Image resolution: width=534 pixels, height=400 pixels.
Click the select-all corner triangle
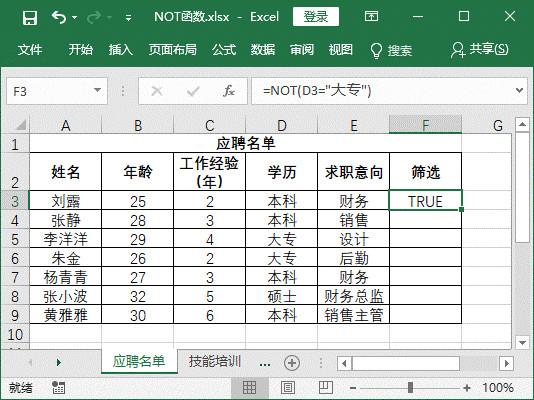point(21,125)
